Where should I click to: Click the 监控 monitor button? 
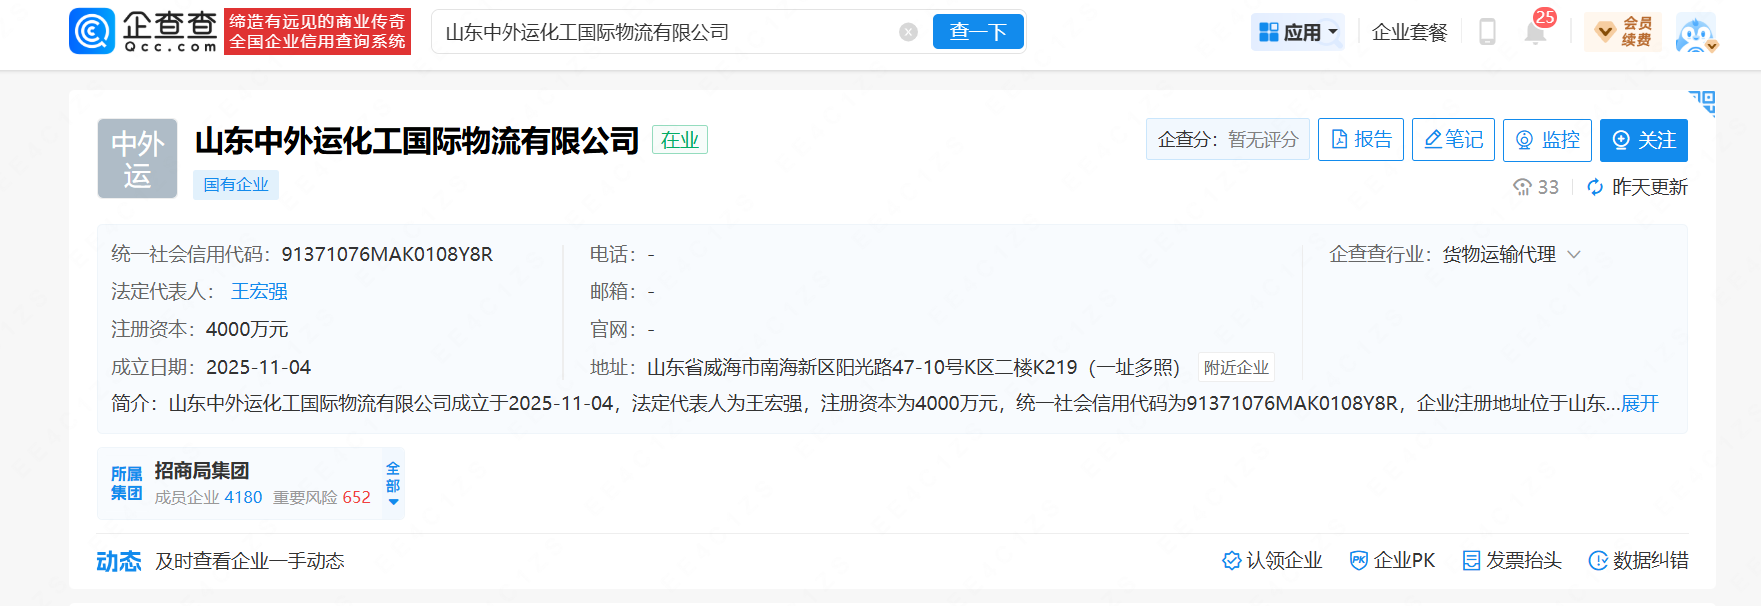[1546, 140]
